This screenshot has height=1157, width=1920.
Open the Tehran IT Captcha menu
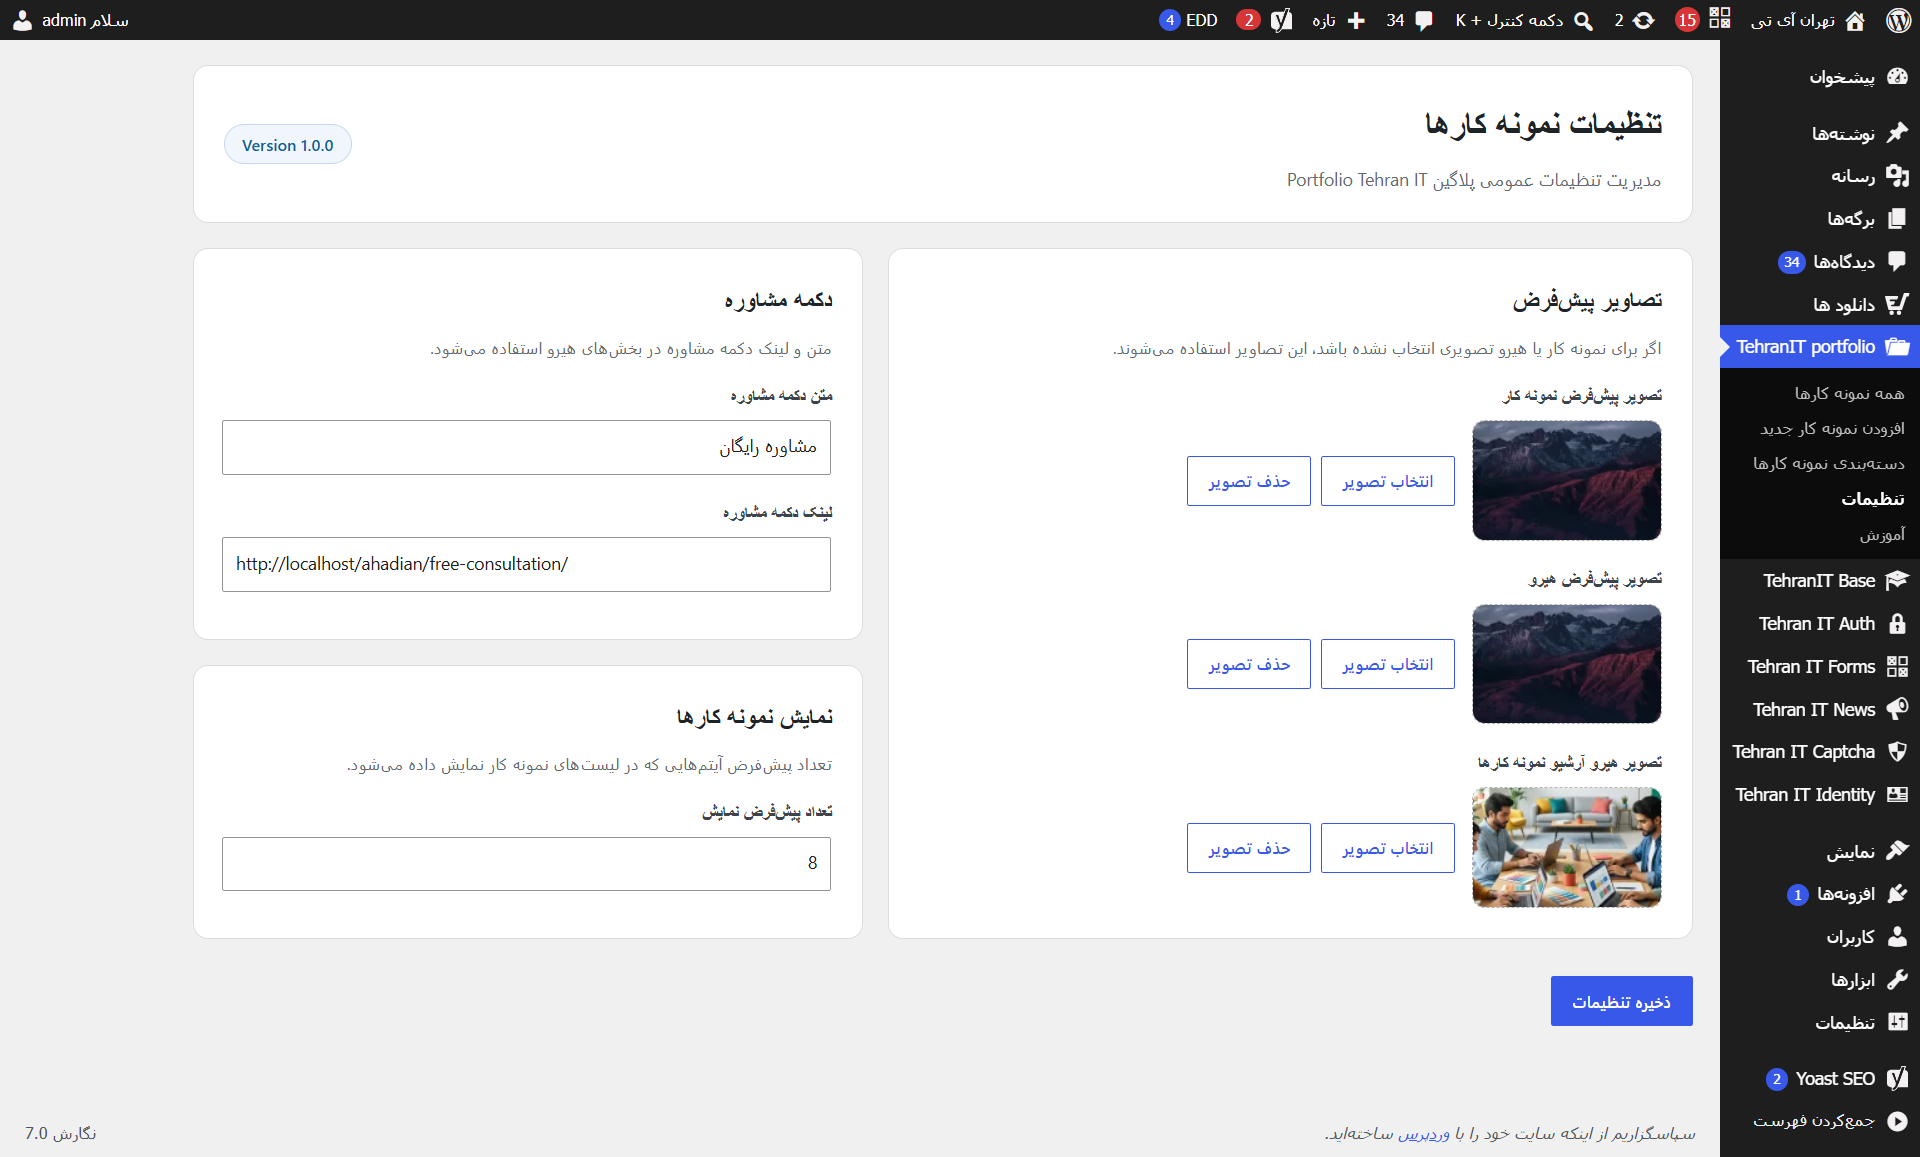[1820, 752]
